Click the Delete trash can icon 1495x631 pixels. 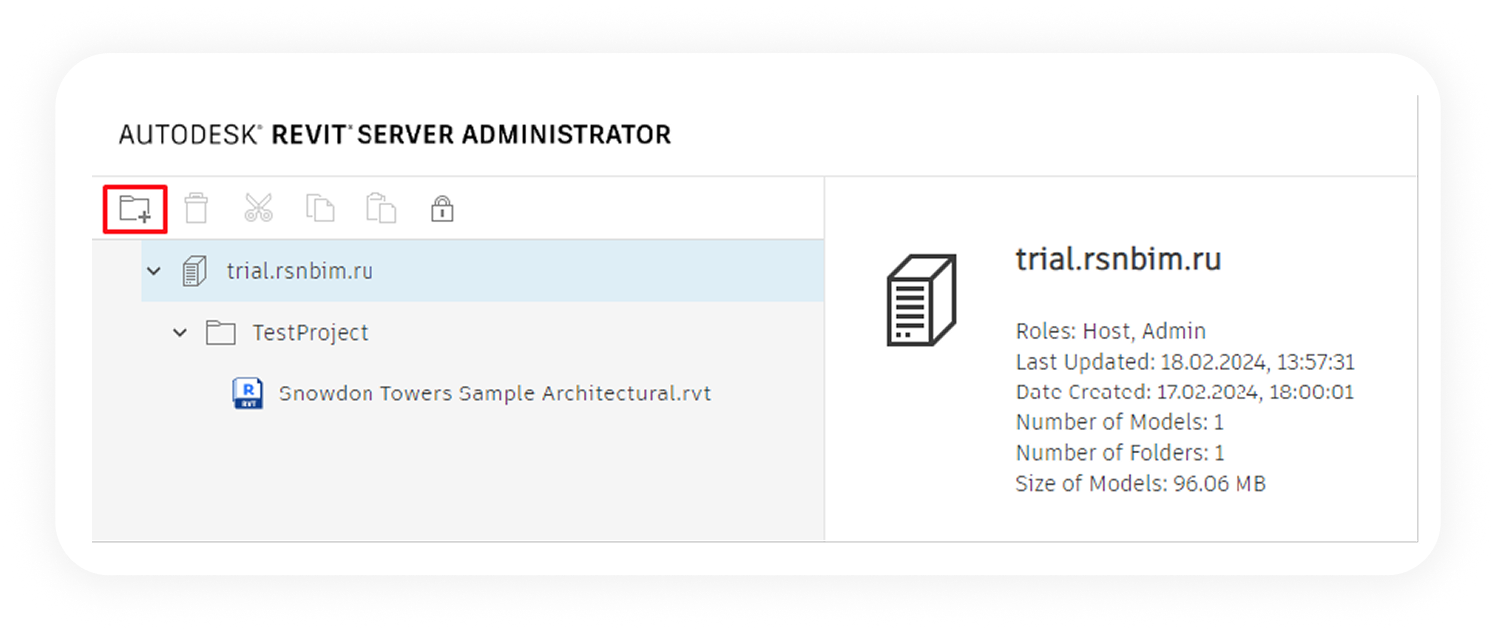point(197,208)
